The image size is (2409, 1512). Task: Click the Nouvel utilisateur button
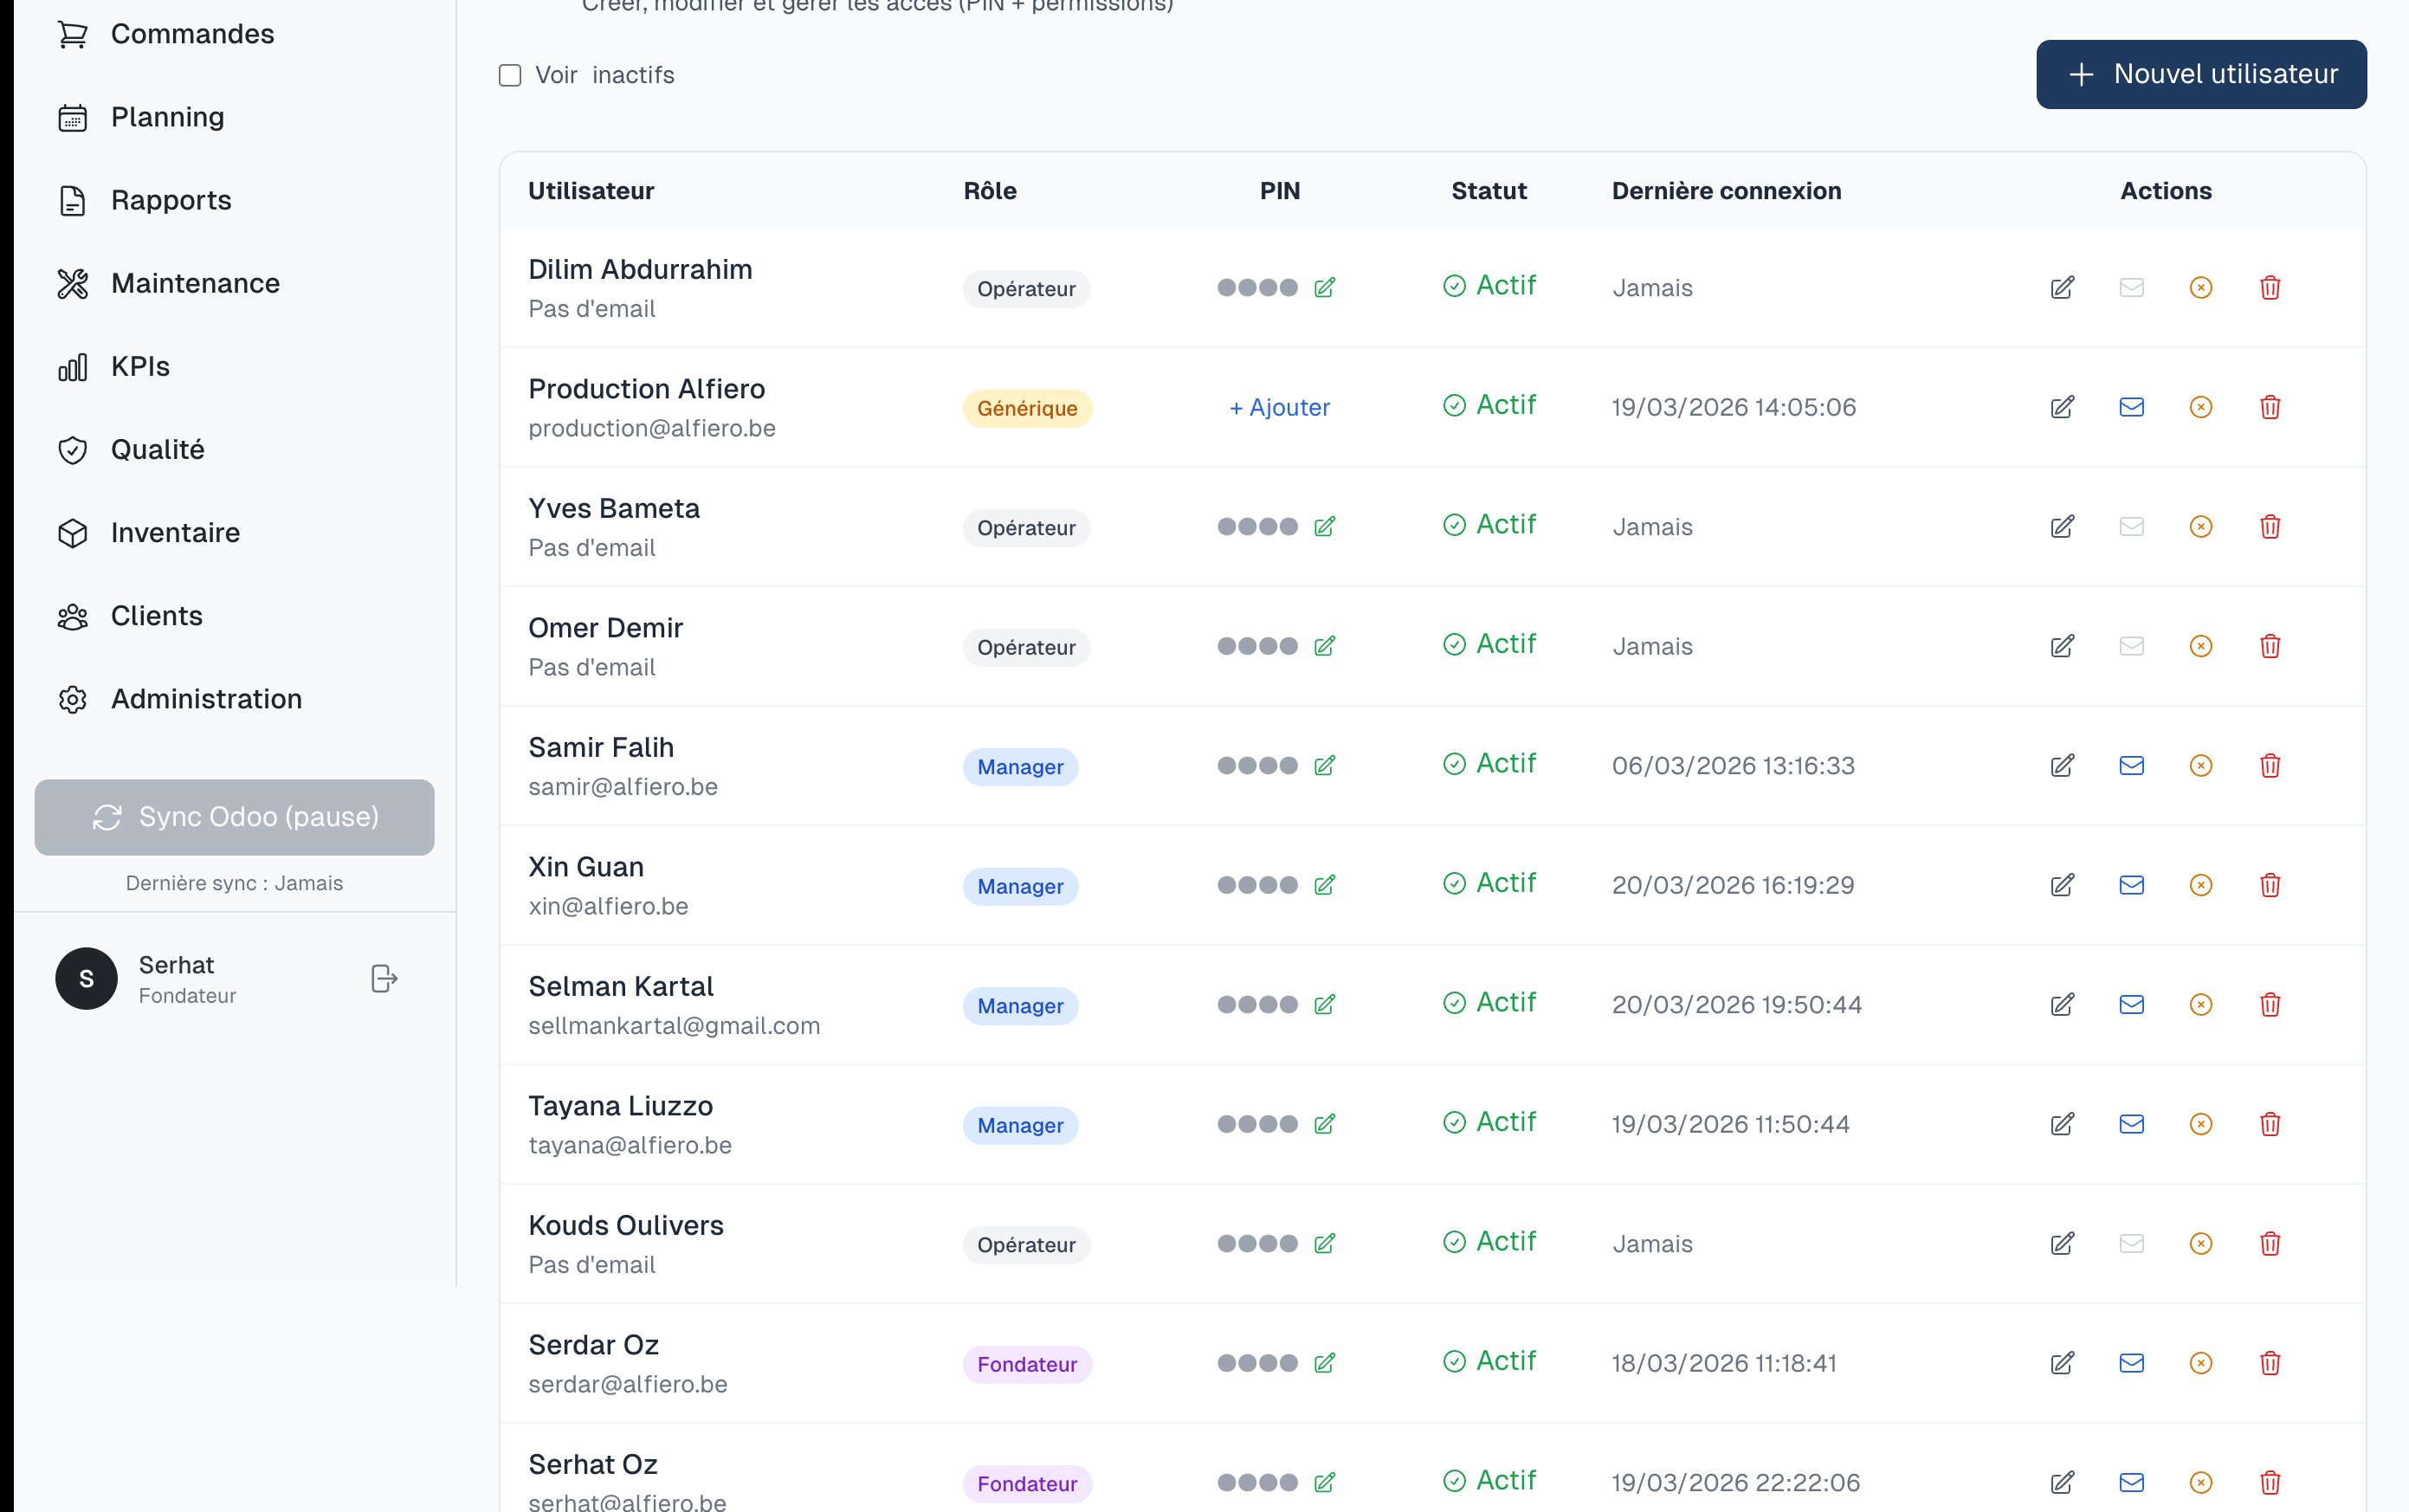click(x=2200, y=74)
